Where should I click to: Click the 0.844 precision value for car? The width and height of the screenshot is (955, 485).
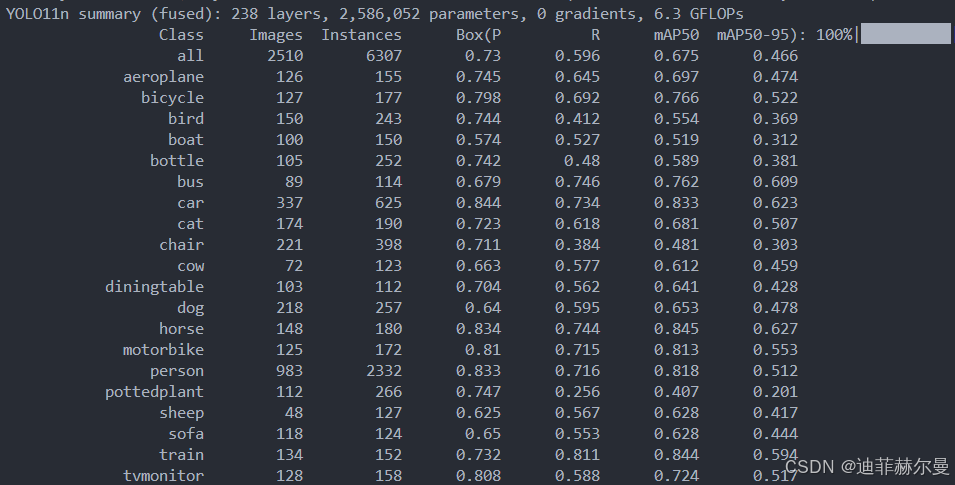click(478, 203)
